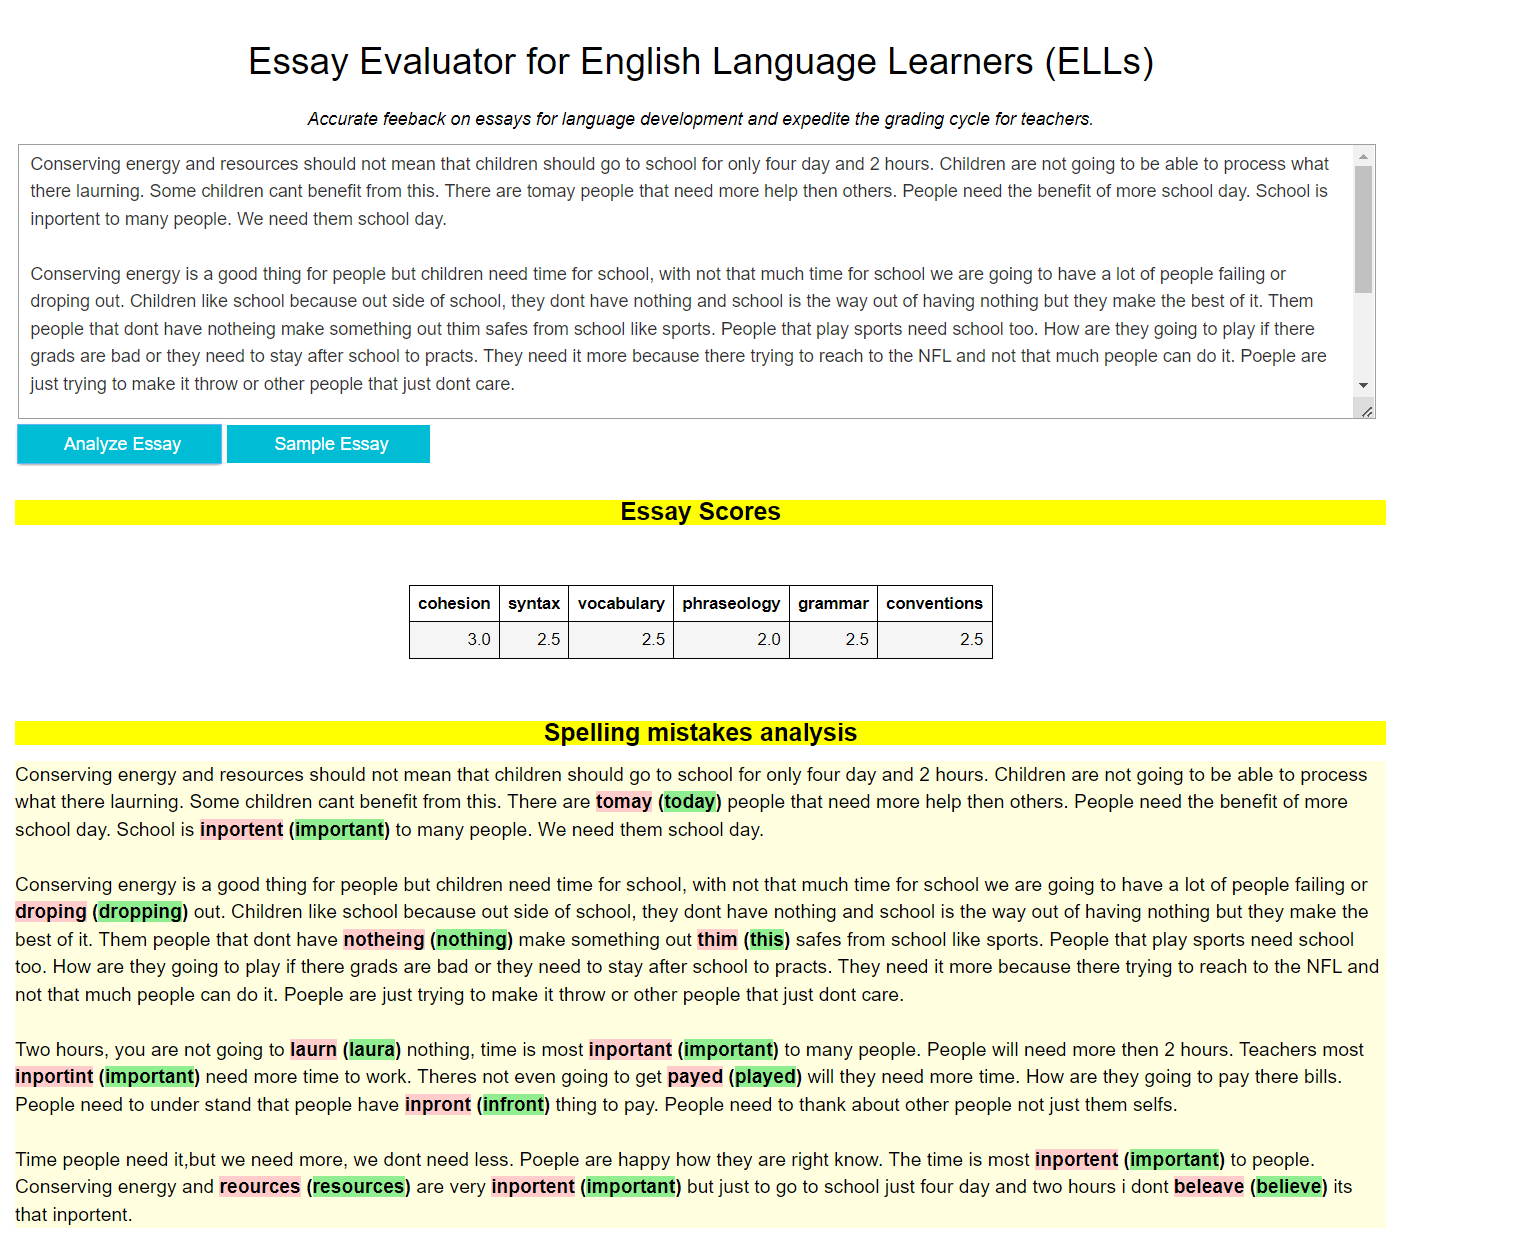Click the suggested correction nothing
The image size is (1540, 1237).
pos(472,940)
